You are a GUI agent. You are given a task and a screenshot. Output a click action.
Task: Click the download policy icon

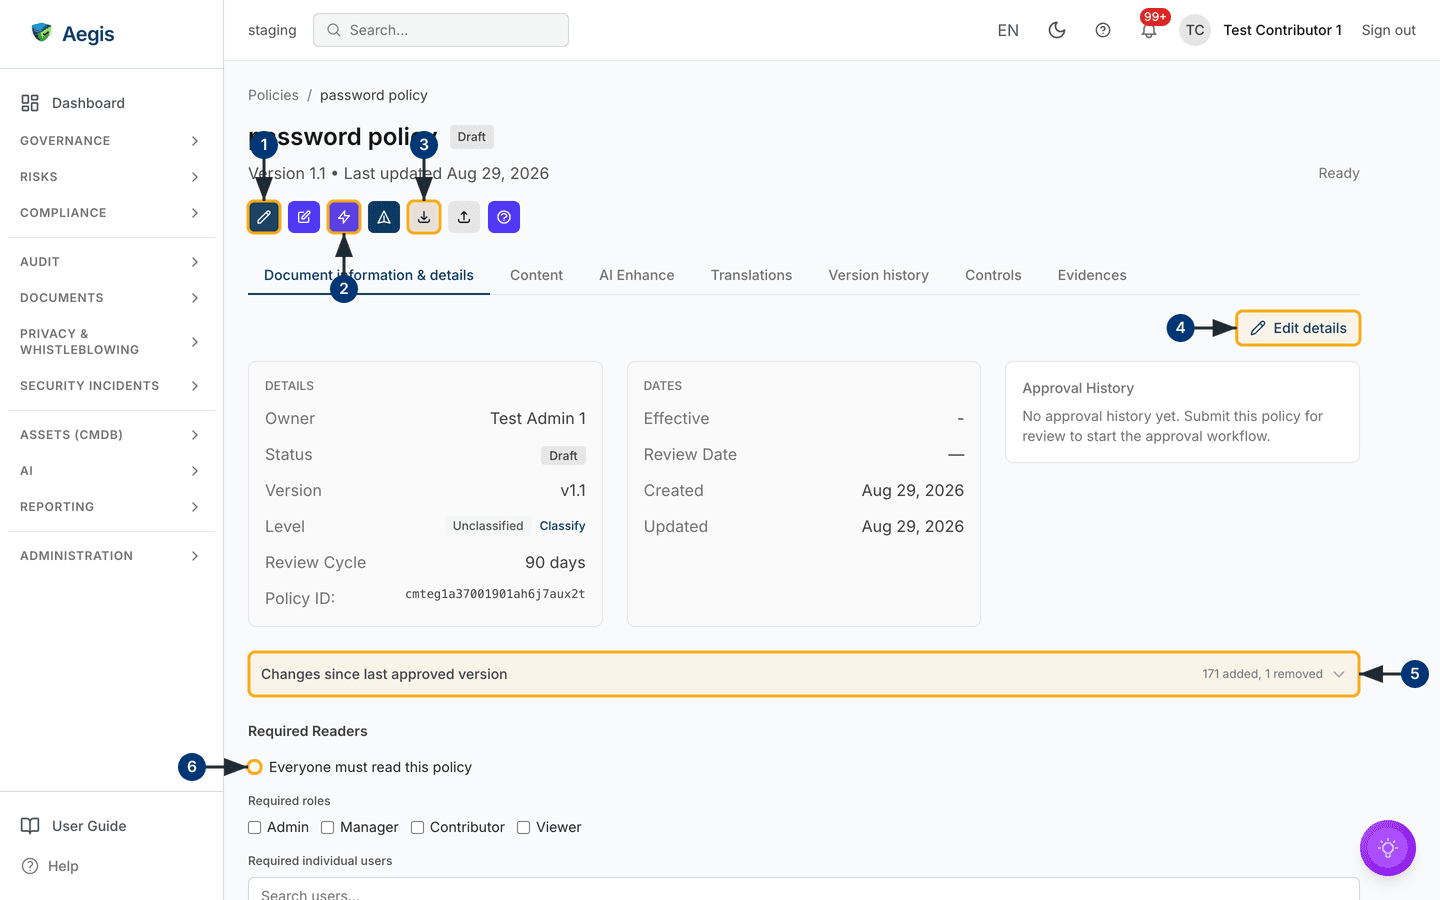[x=424, y=217]
